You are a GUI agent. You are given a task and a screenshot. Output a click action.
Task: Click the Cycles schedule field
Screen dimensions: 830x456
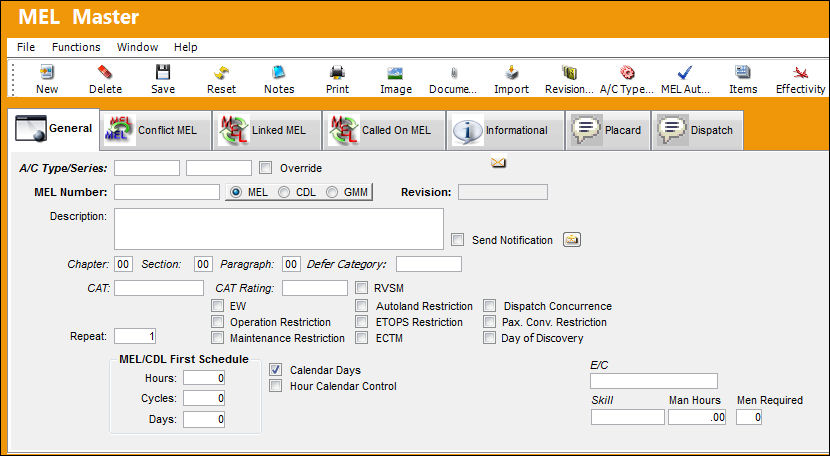coord(204,398)
